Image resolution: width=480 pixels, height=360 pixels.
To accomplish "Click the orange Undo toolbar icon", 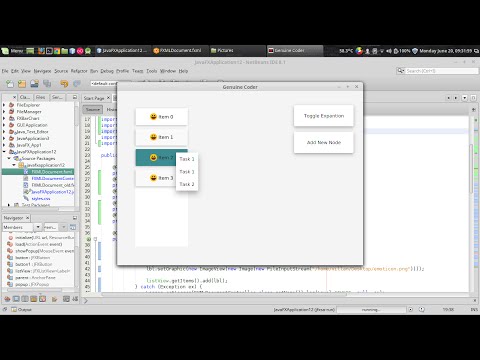I will coord(64,84).
